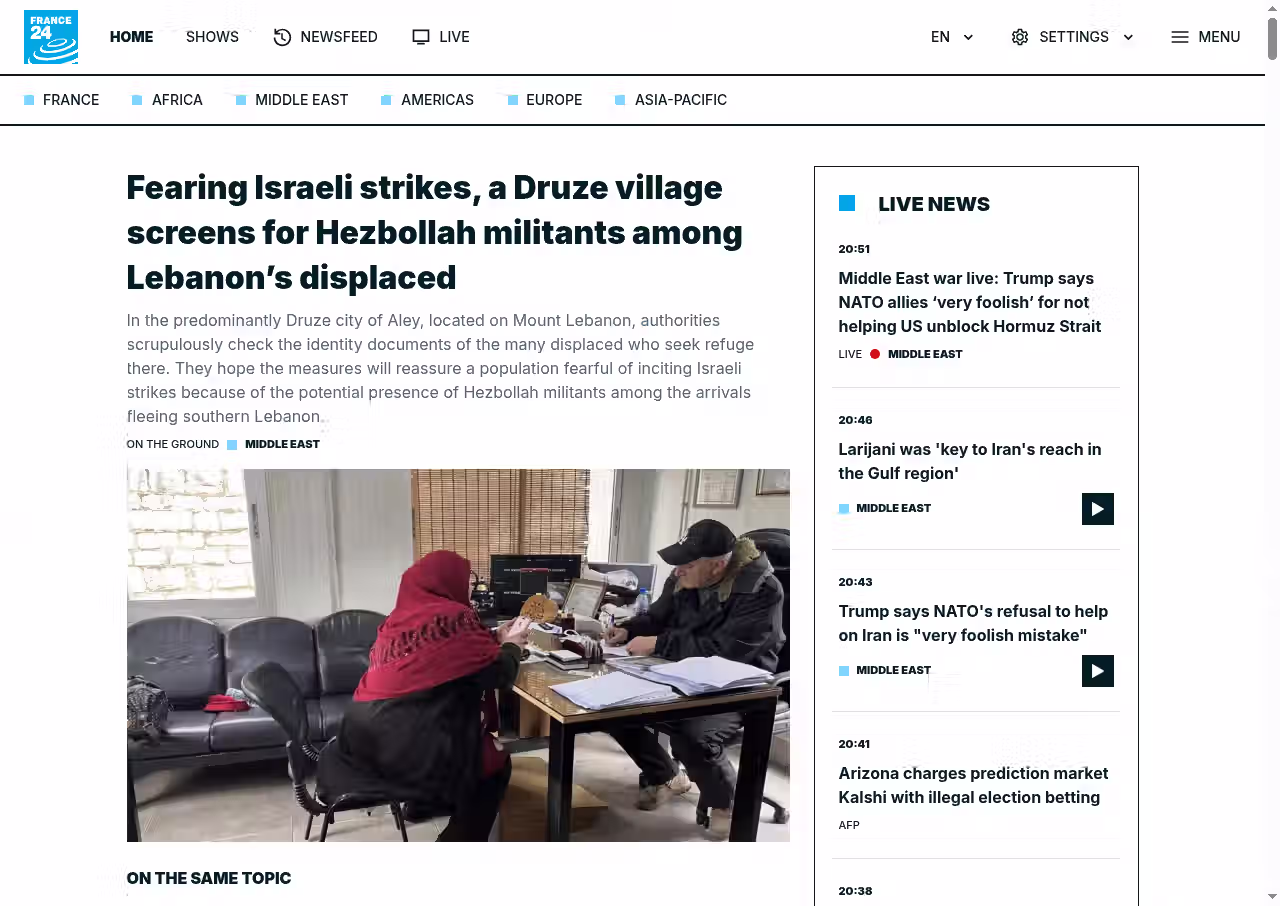The image size is (1280, 906).
Task: Play the Larijani video clip
Action: pos(1098,509)
